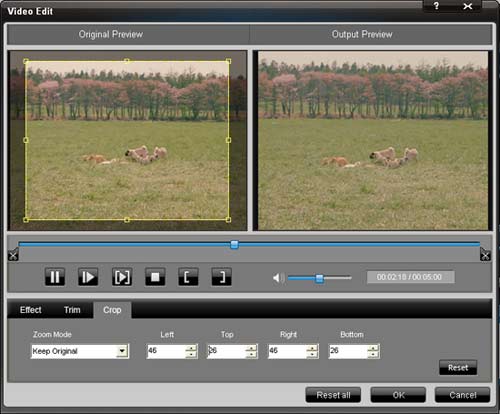Open the help question mark
The image size is (500, 414).
click(x=436, y=6)
